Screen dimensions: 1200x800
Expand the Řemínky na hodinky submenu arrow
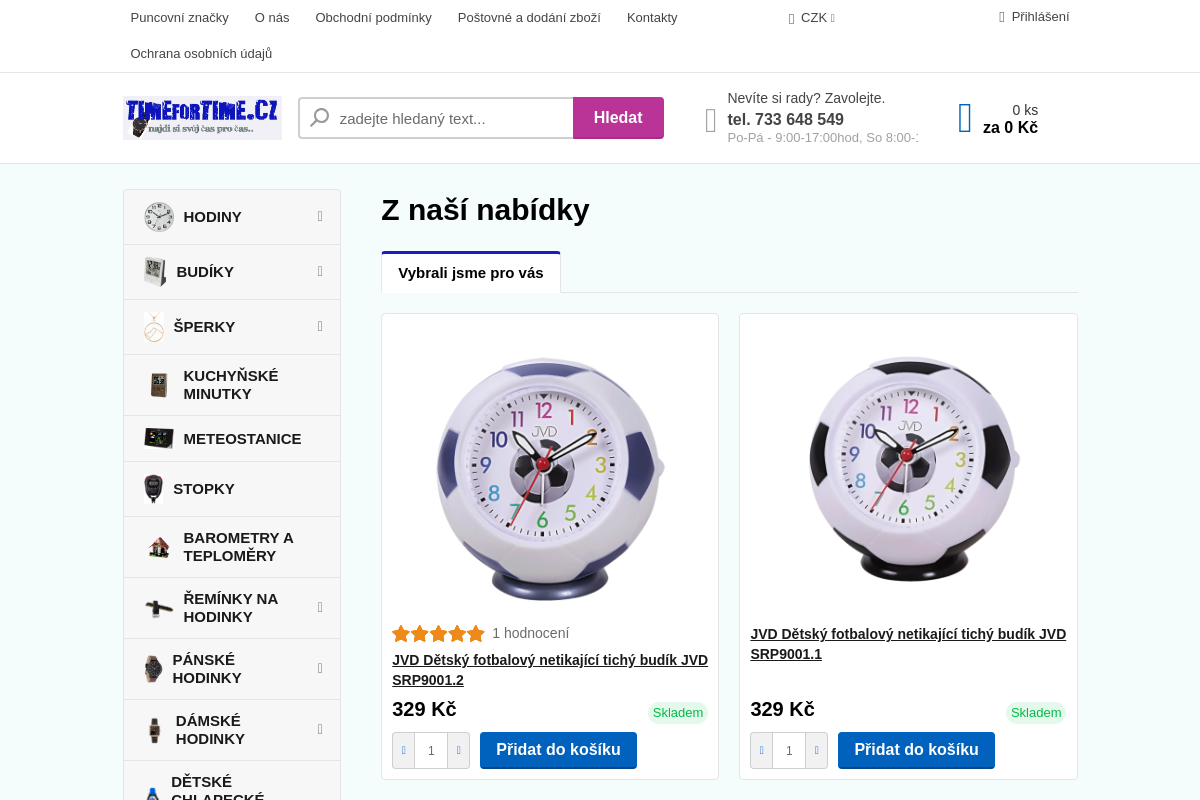click(320, 608)
